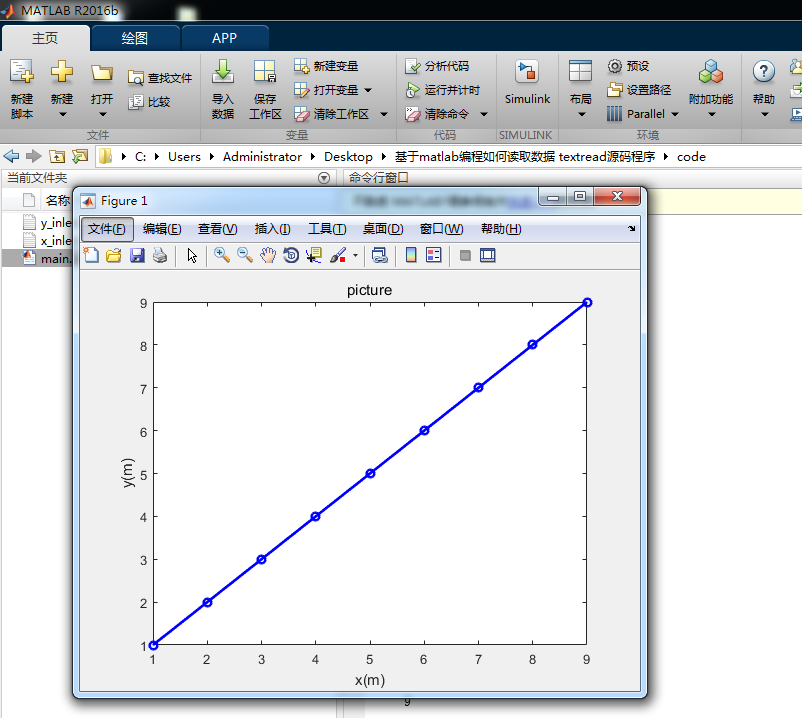Select the Edit Plot arrow tool
Screen dimensions: 802x718
[192, 255]
